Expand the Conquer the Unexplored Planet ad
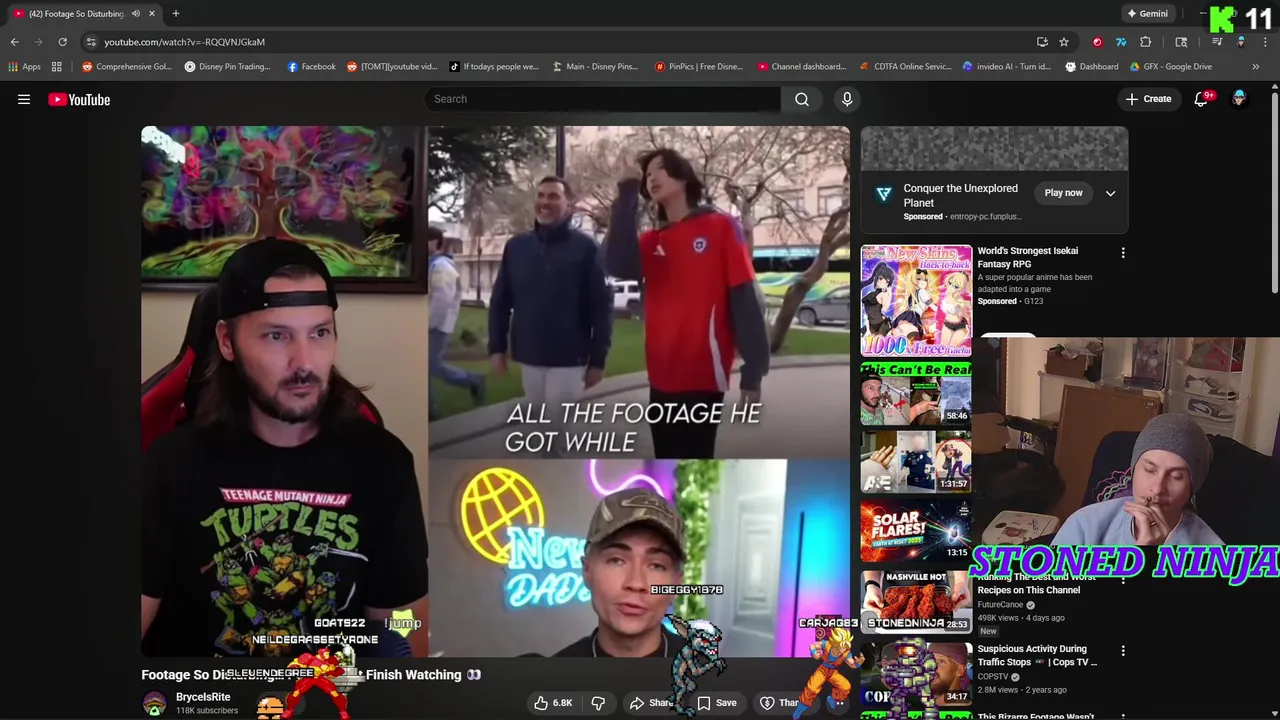Viewport: 1280px width, 720px height. tap(1110, 193)
